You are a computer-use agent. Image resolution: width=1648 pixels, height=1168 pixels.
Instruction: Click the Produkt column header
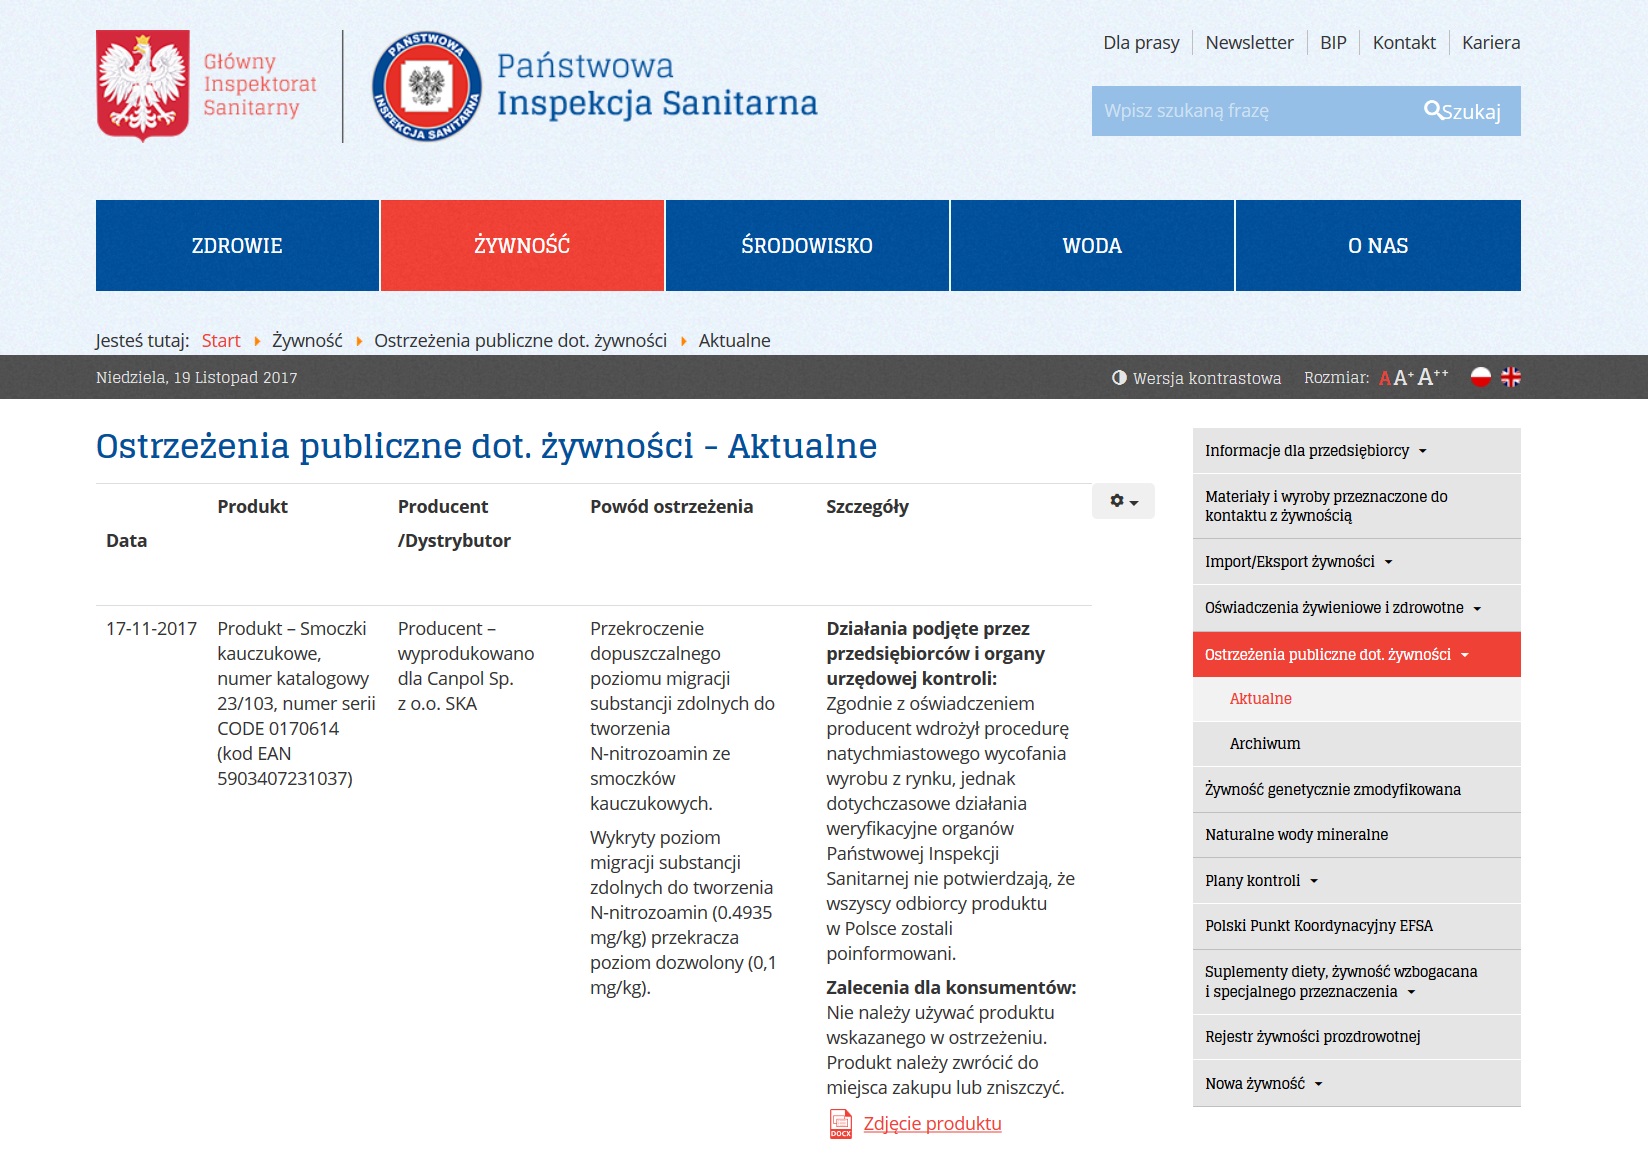click(x=252, y=507)
